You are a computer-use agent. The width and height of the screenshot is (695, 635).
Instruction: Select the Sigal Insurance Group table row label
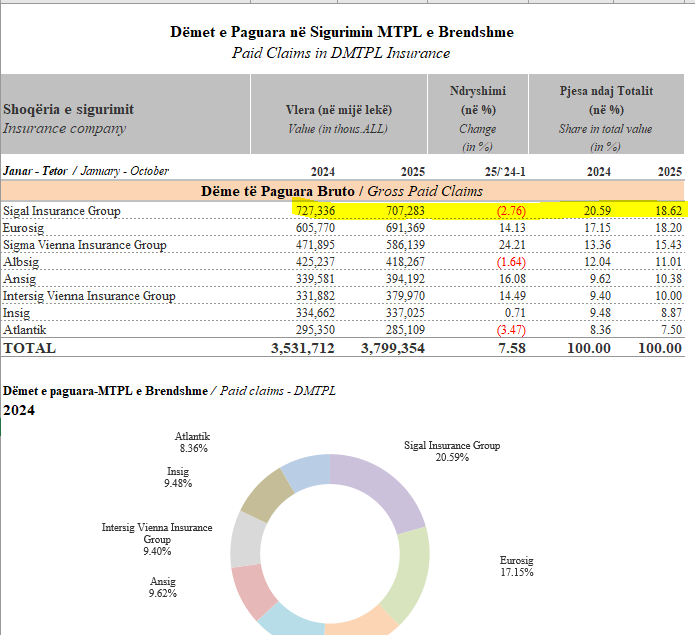(62, 211)
